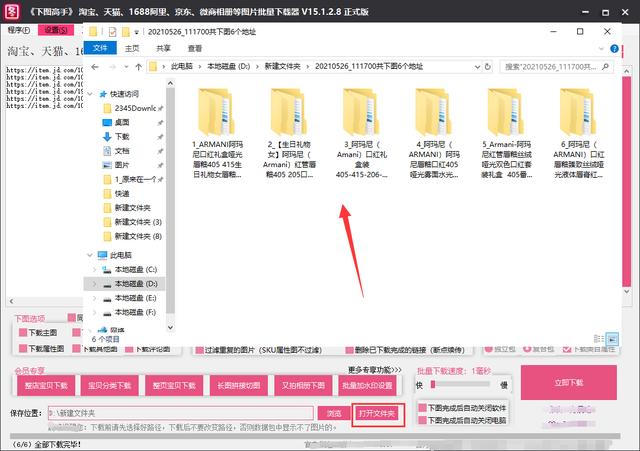This screenshot has width=640, height=451.
Task: Click the 下图高手 app logo icon
Action: click(11, 11)
